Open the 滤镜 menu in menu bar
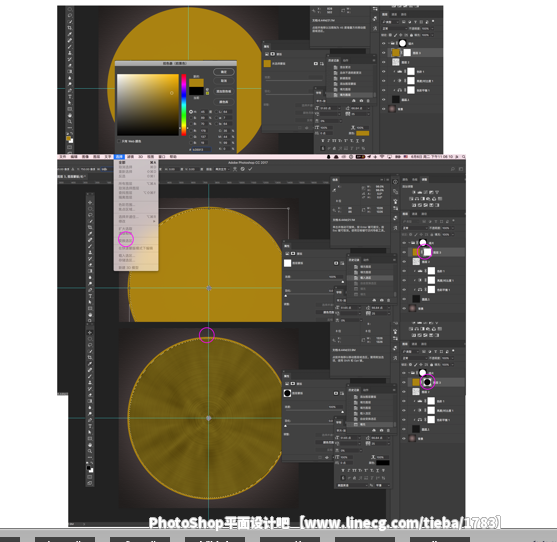The height and width of the screenshot is (542, 557). [x=130, y=157]
